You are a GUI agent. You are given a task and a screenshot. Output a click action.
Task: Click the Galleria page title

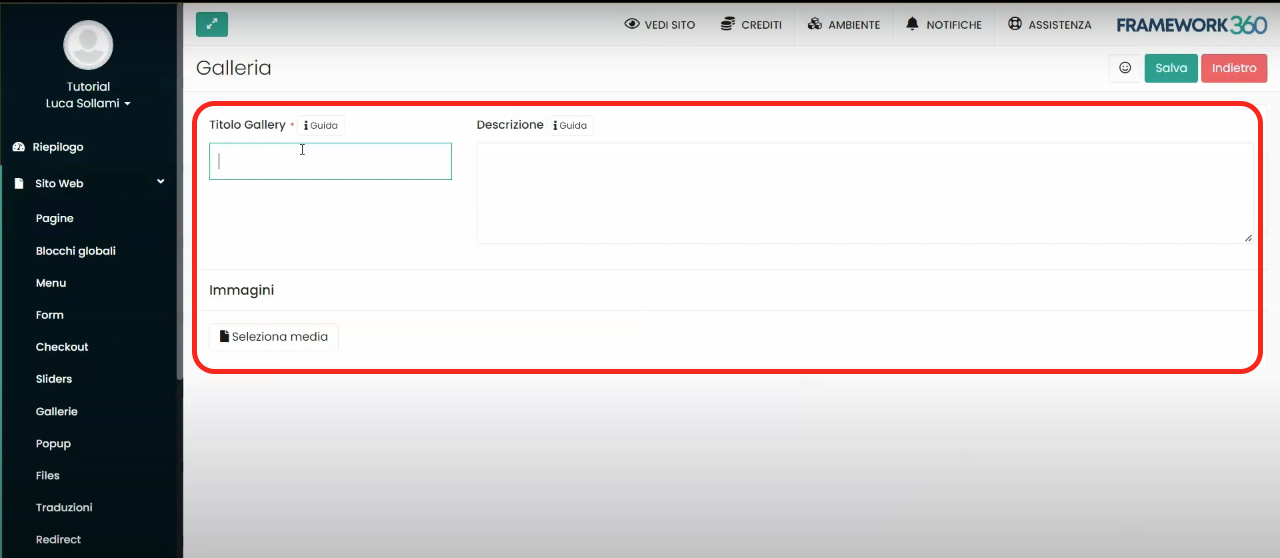(234, 68)
